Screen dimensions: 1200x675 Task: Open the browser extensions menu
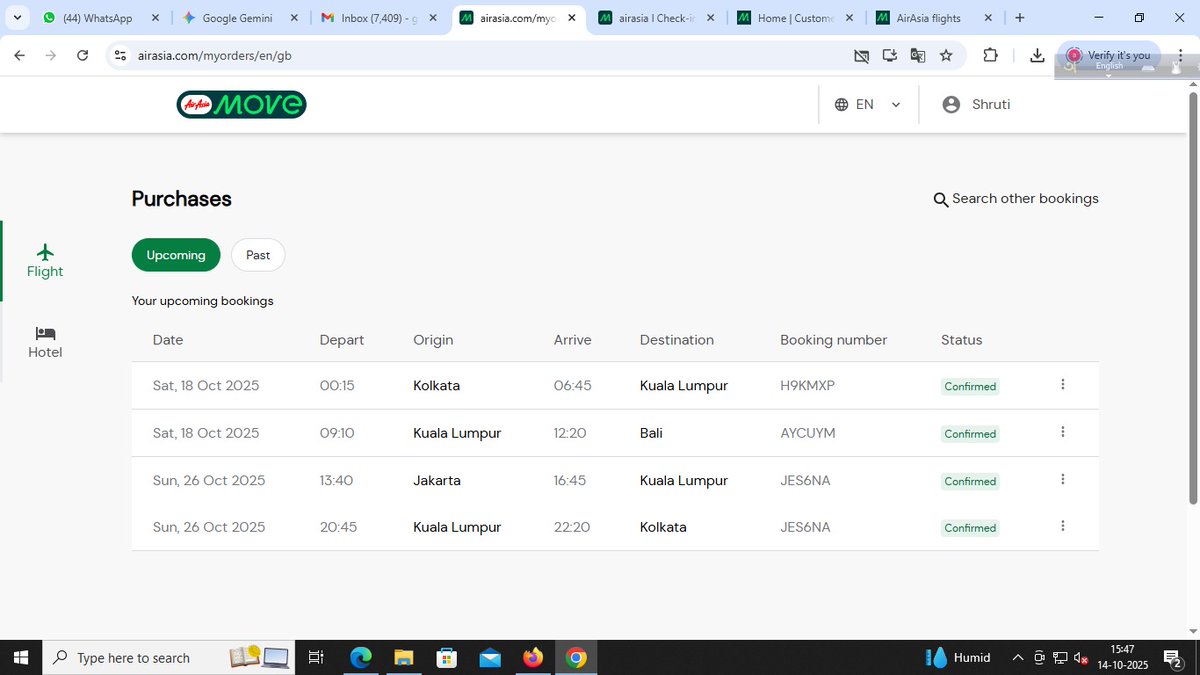point(990,56)
